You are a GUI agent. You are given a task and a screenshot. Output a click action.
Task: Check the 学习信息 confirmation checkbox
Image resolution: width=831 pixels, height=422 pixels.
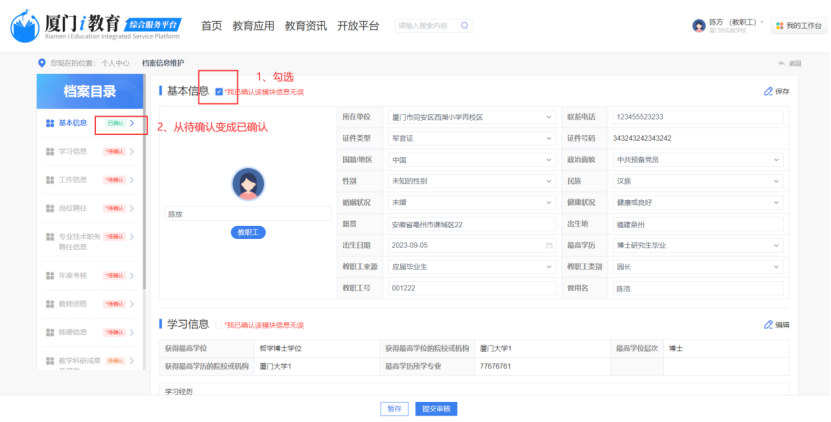pyautogui.click(x=219, y=325)
